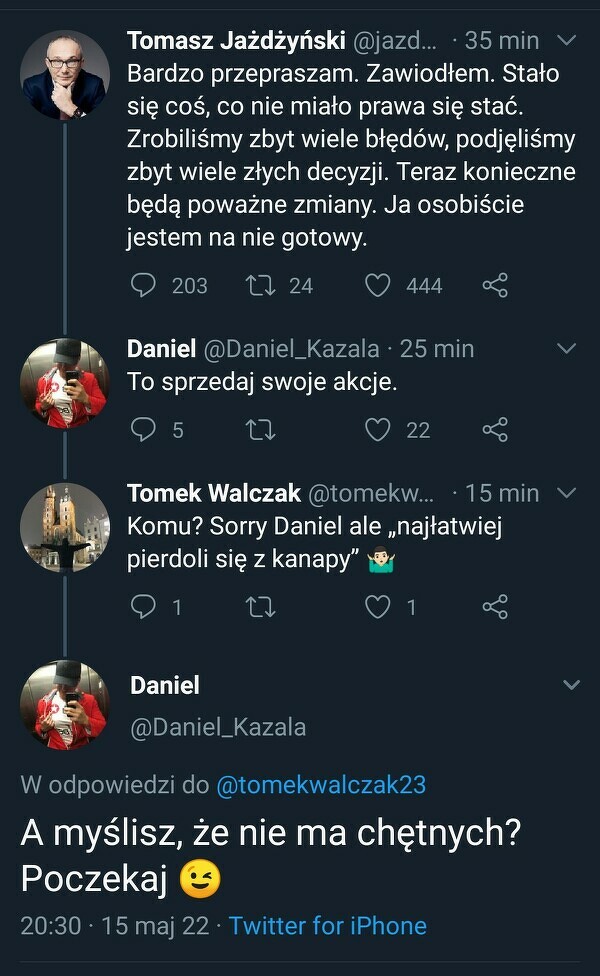Viewport: 600px width, 976px height.
Task: Like Daniel's tweet with 22 likes
Action: (377, 430)
